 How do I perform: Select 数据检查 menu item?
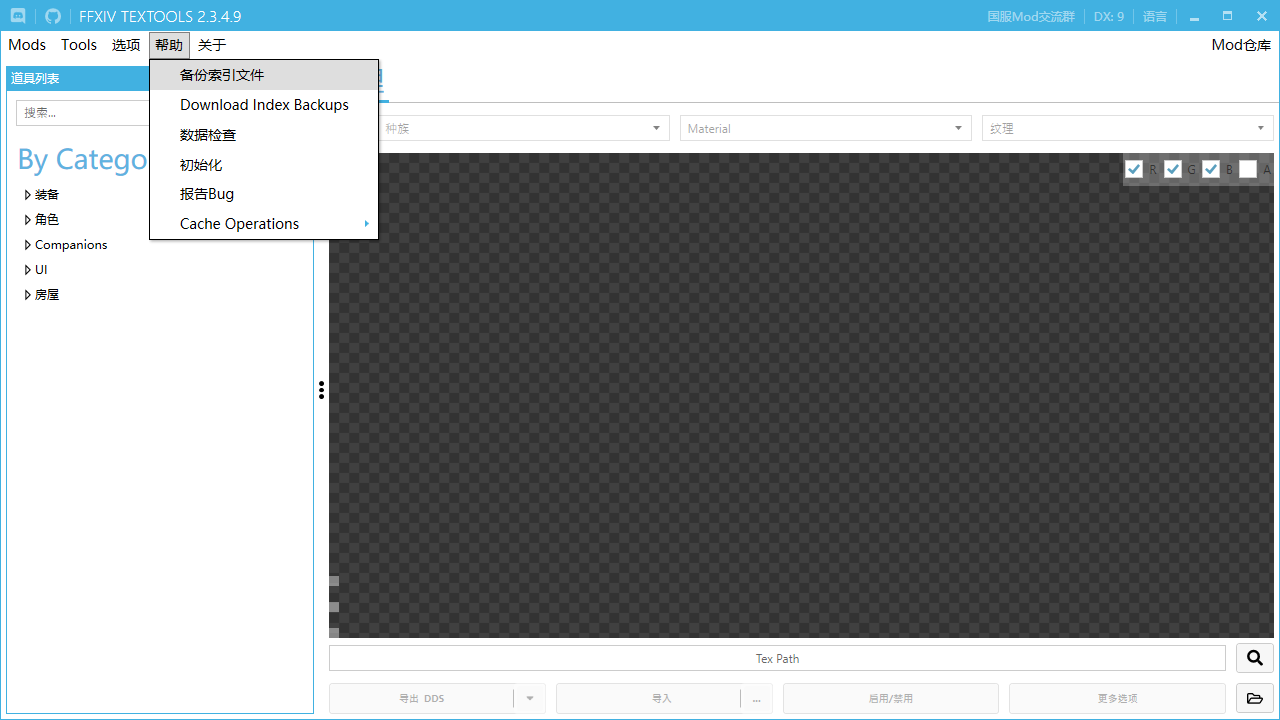tap(264, 135)
